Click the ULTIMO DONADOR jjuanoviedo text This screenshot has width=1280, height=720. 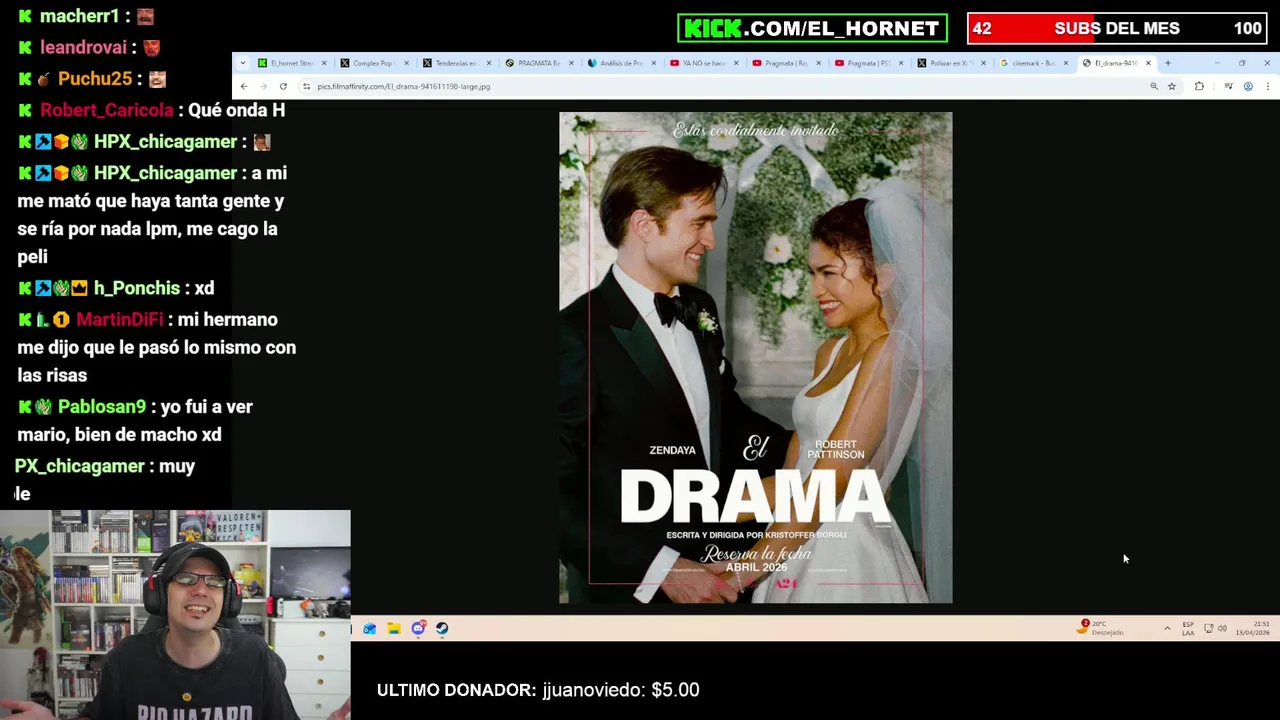[x=538, y=690]
